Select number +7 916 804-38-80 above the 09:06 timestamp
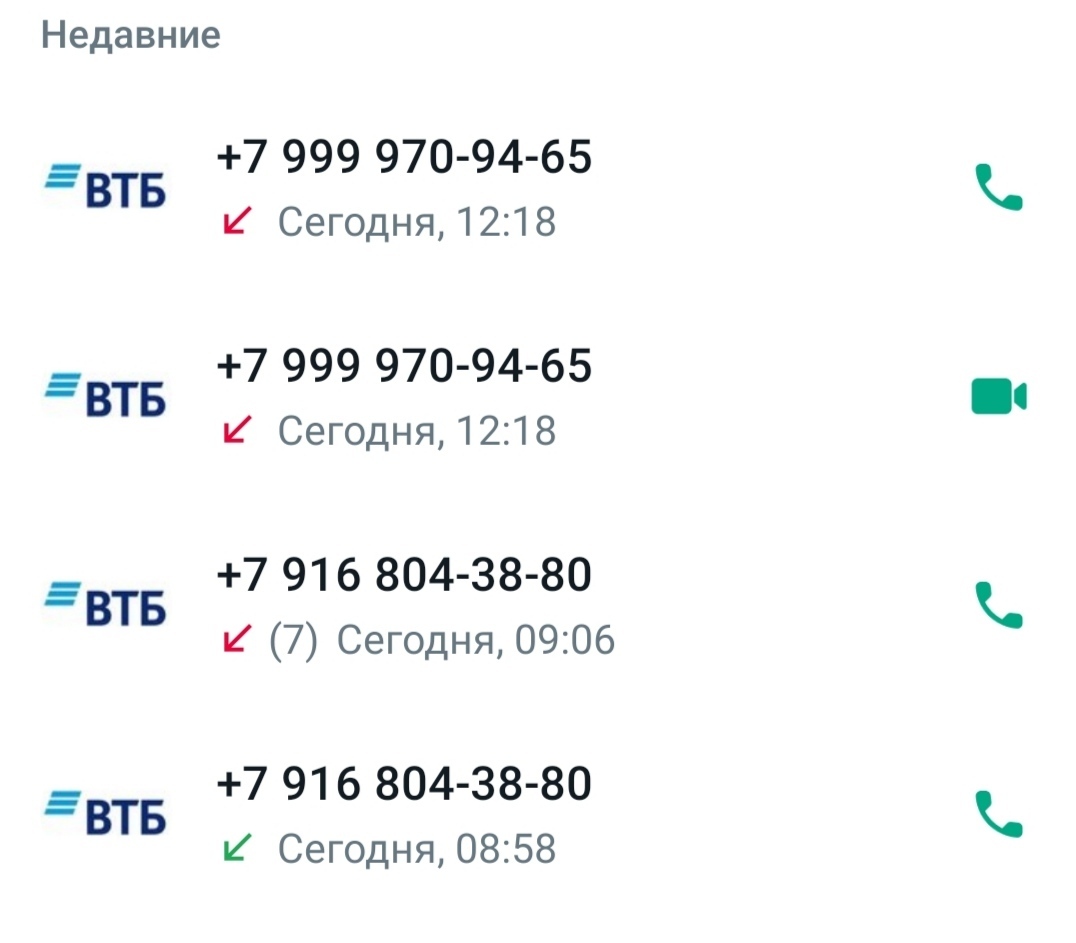The width and height of the screenshot is (1076, 943). click(x=404, y=575)
